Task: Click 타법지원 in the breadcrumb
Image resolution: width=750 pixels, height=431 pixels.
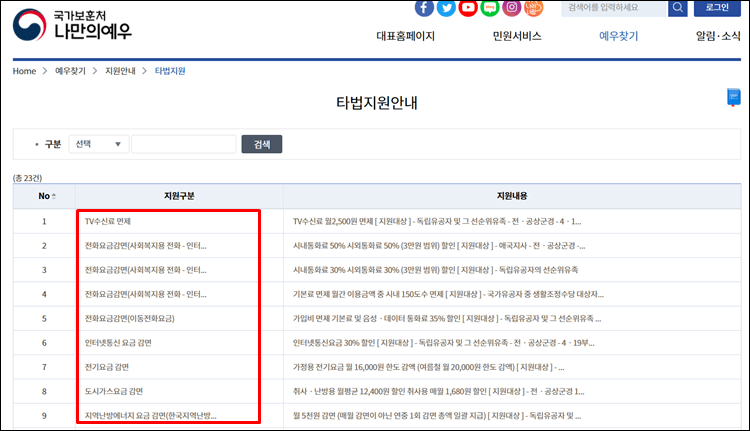Action: (170, 71)
